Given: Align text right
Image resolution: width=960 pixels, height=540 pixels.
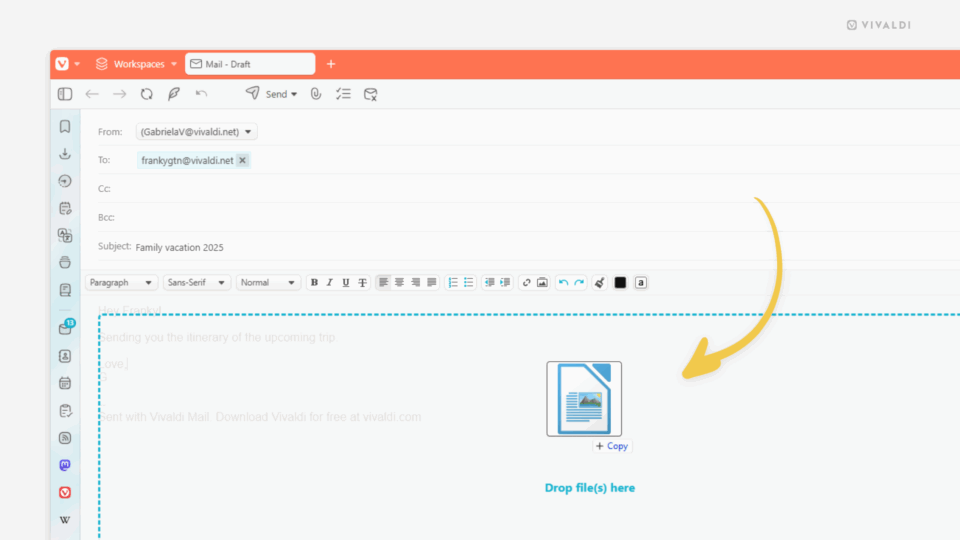Looking at the screenshot, I should coord(416,282).
